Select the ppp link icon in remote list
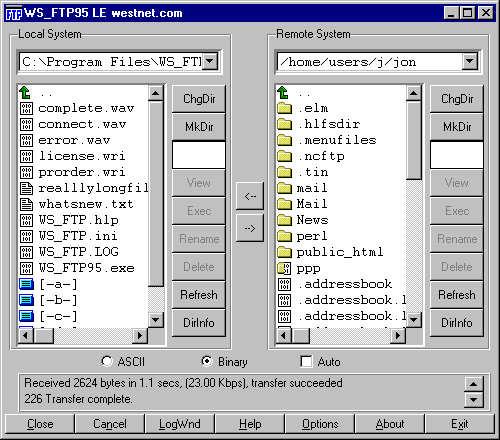 click(284, 268)
